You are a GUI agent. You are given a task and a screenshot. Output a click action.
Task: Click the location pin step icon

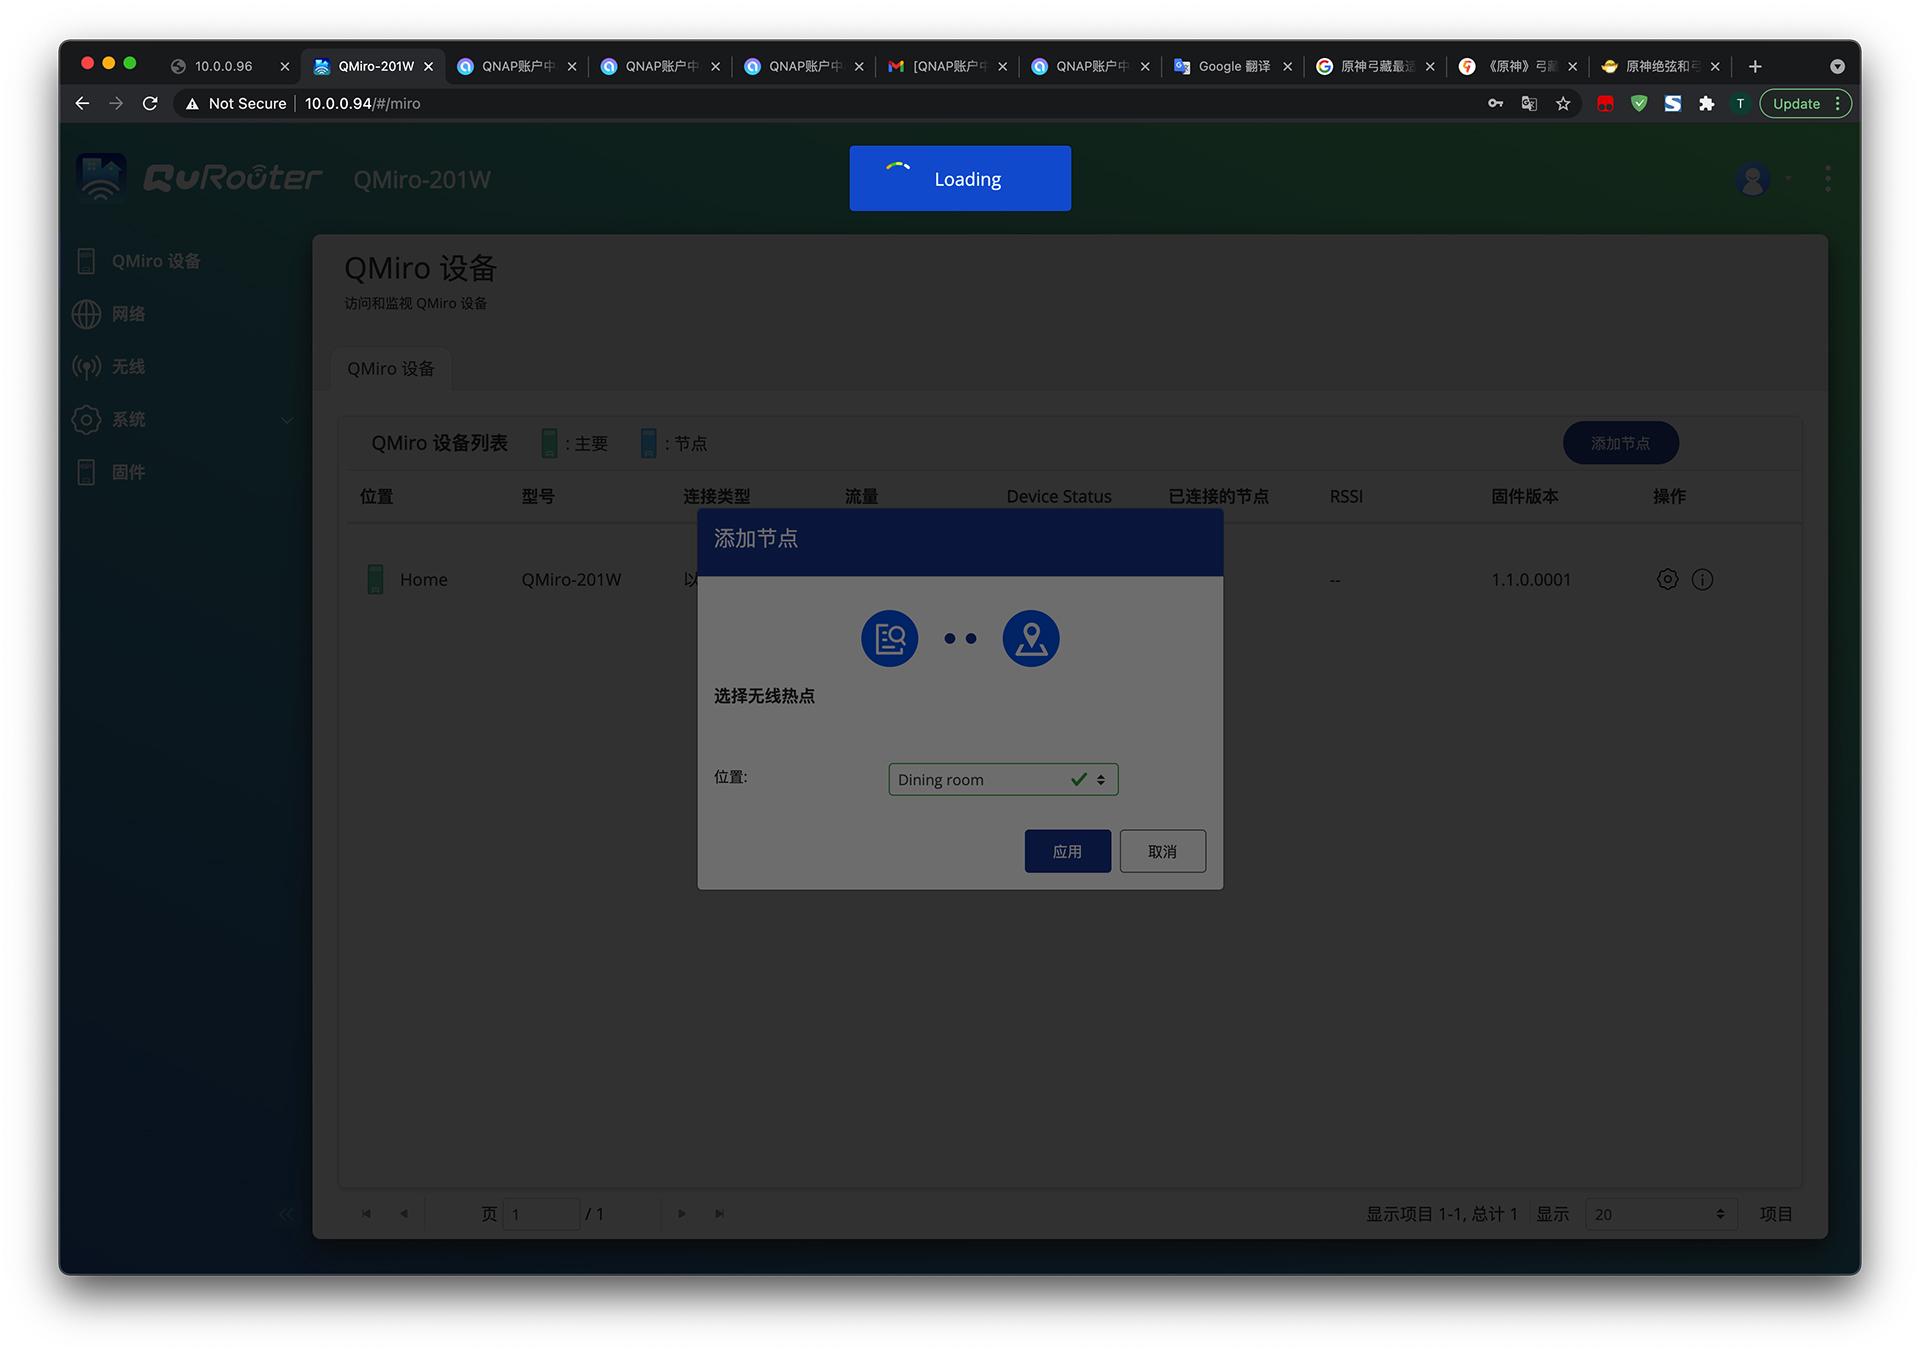click(x=1030, y=638)
